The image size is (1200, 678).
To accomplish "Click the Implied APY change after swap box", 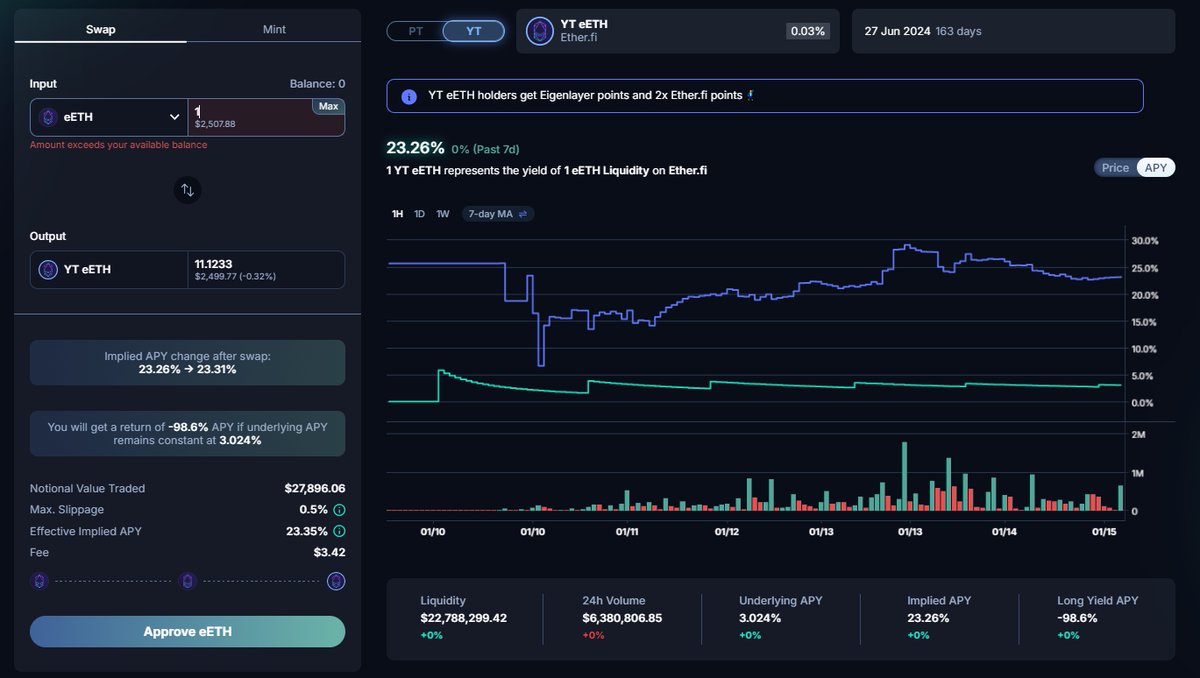I will coord(187,362).
